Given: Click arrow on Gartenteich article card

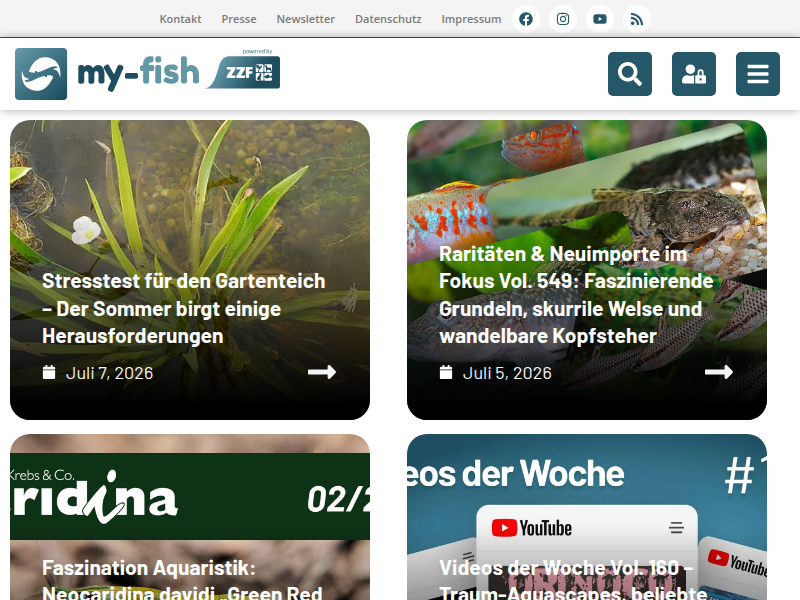Looking at the screenshot, I should (322, 372).
